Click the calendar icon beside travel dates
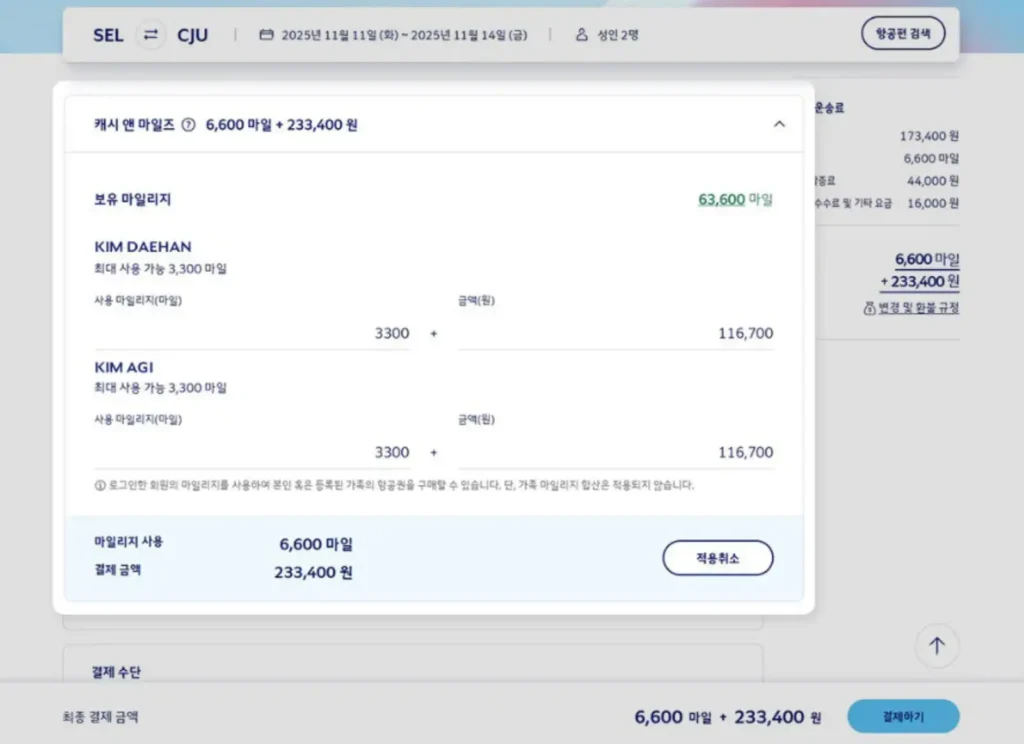The height and width of the screenshot is (744, 1024). (x=266, y=35)
